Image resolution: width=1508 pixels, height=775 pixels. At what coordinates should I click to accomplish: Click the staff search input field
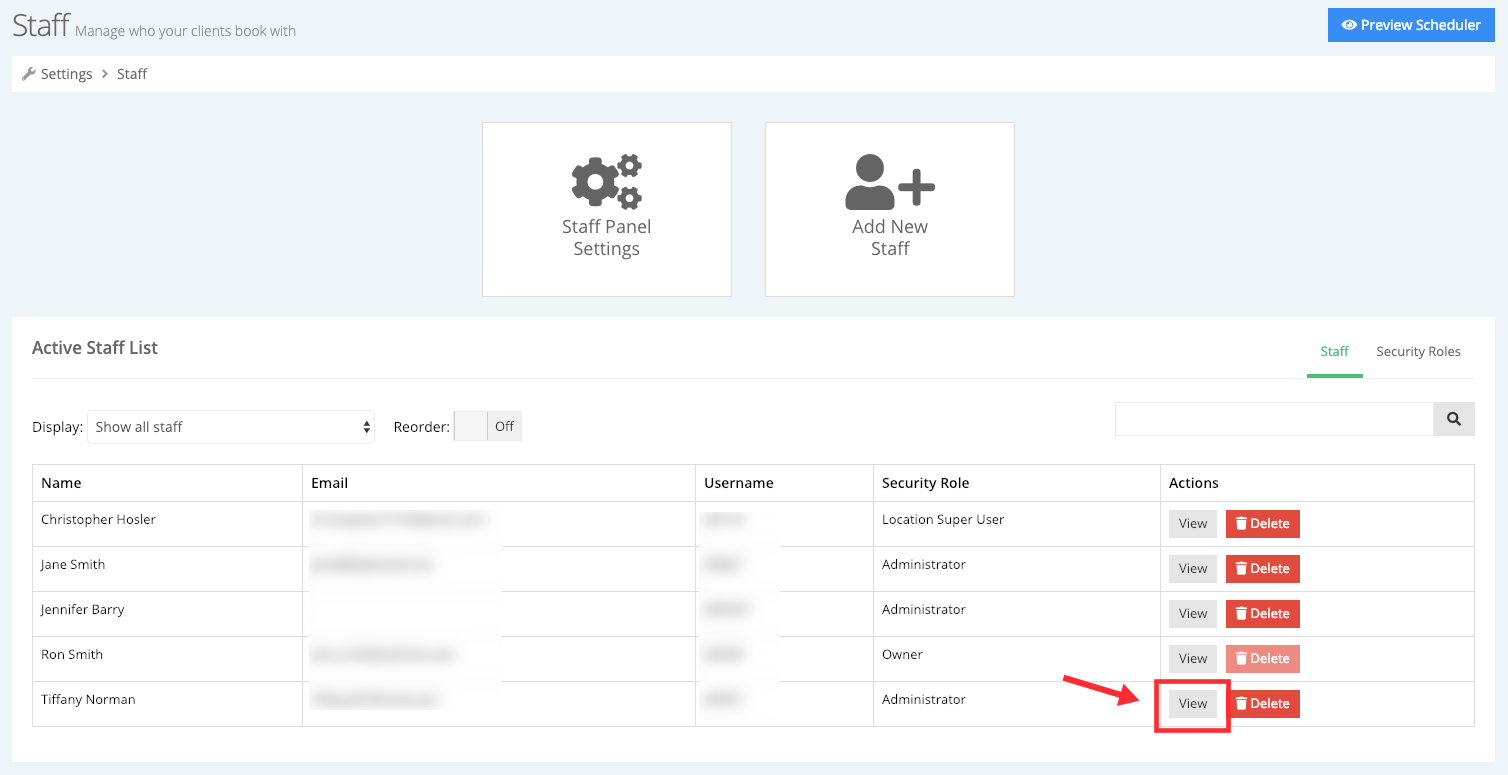(1274, 419)
